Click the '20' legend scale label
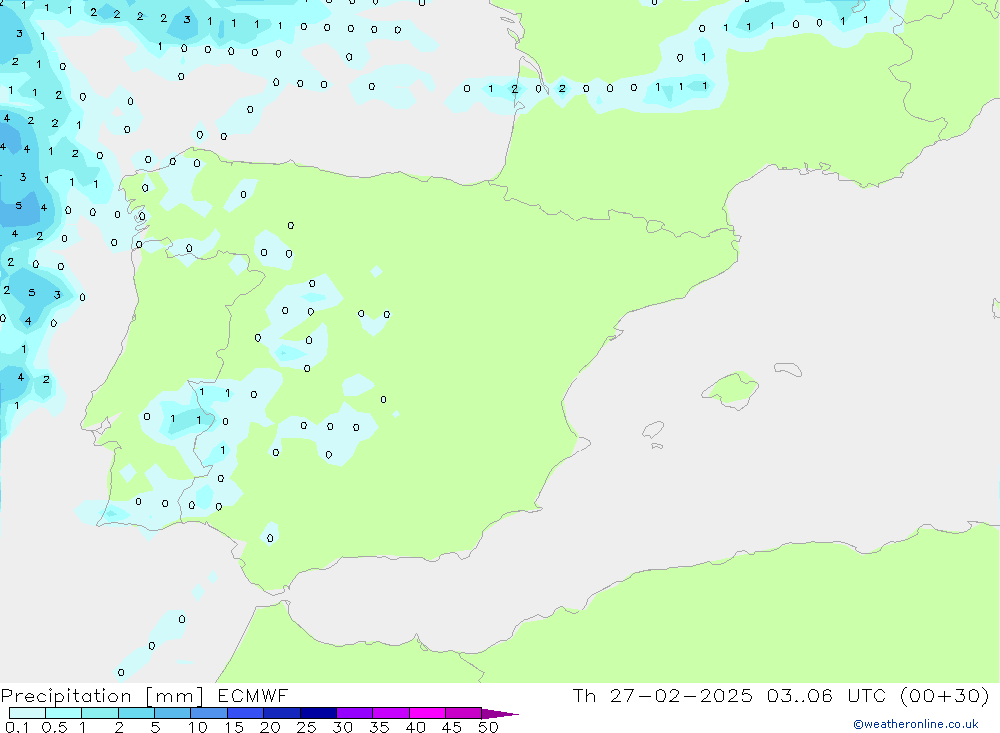1000x733 pixels. 270,727
